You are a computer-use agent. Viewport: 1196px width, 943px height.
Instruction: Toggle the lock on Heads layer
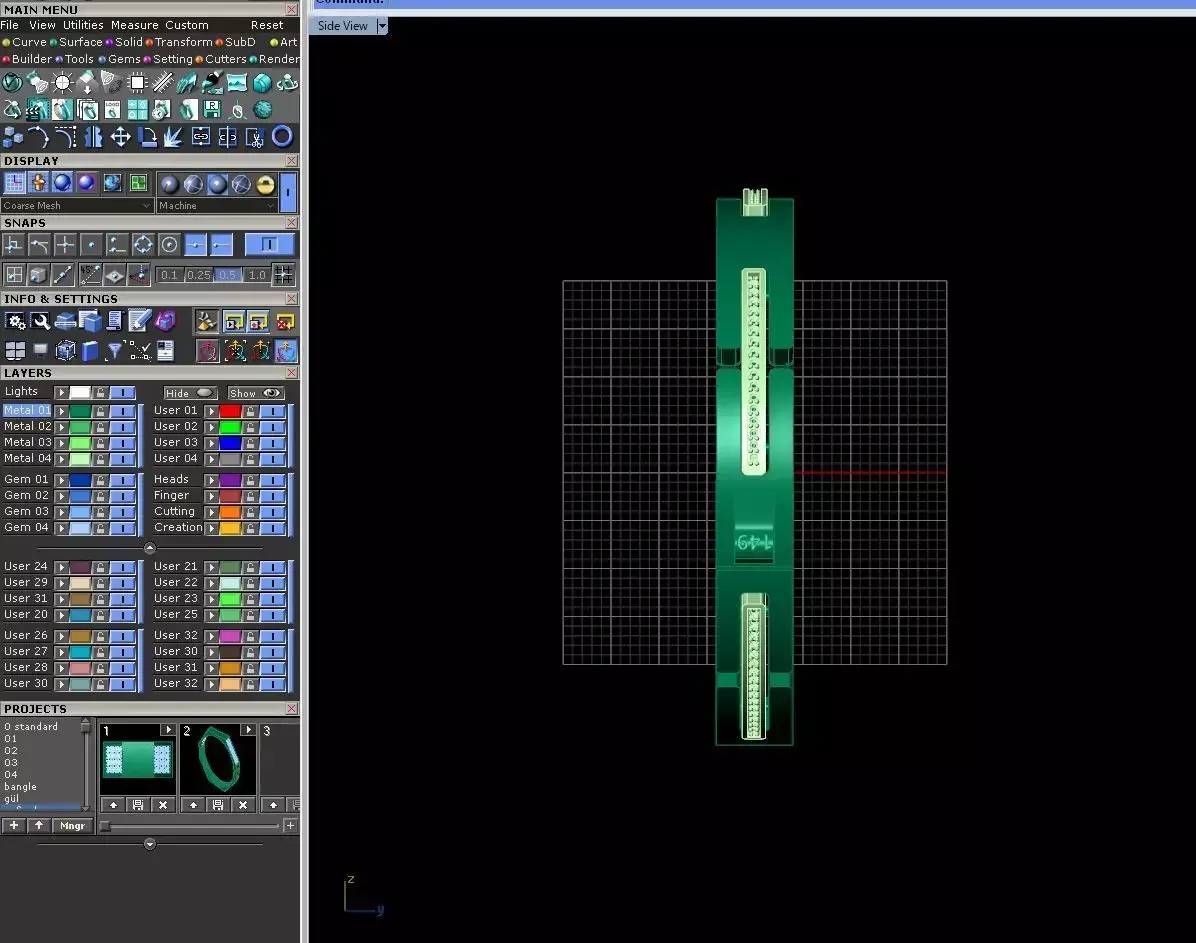[x=250, y=481]
